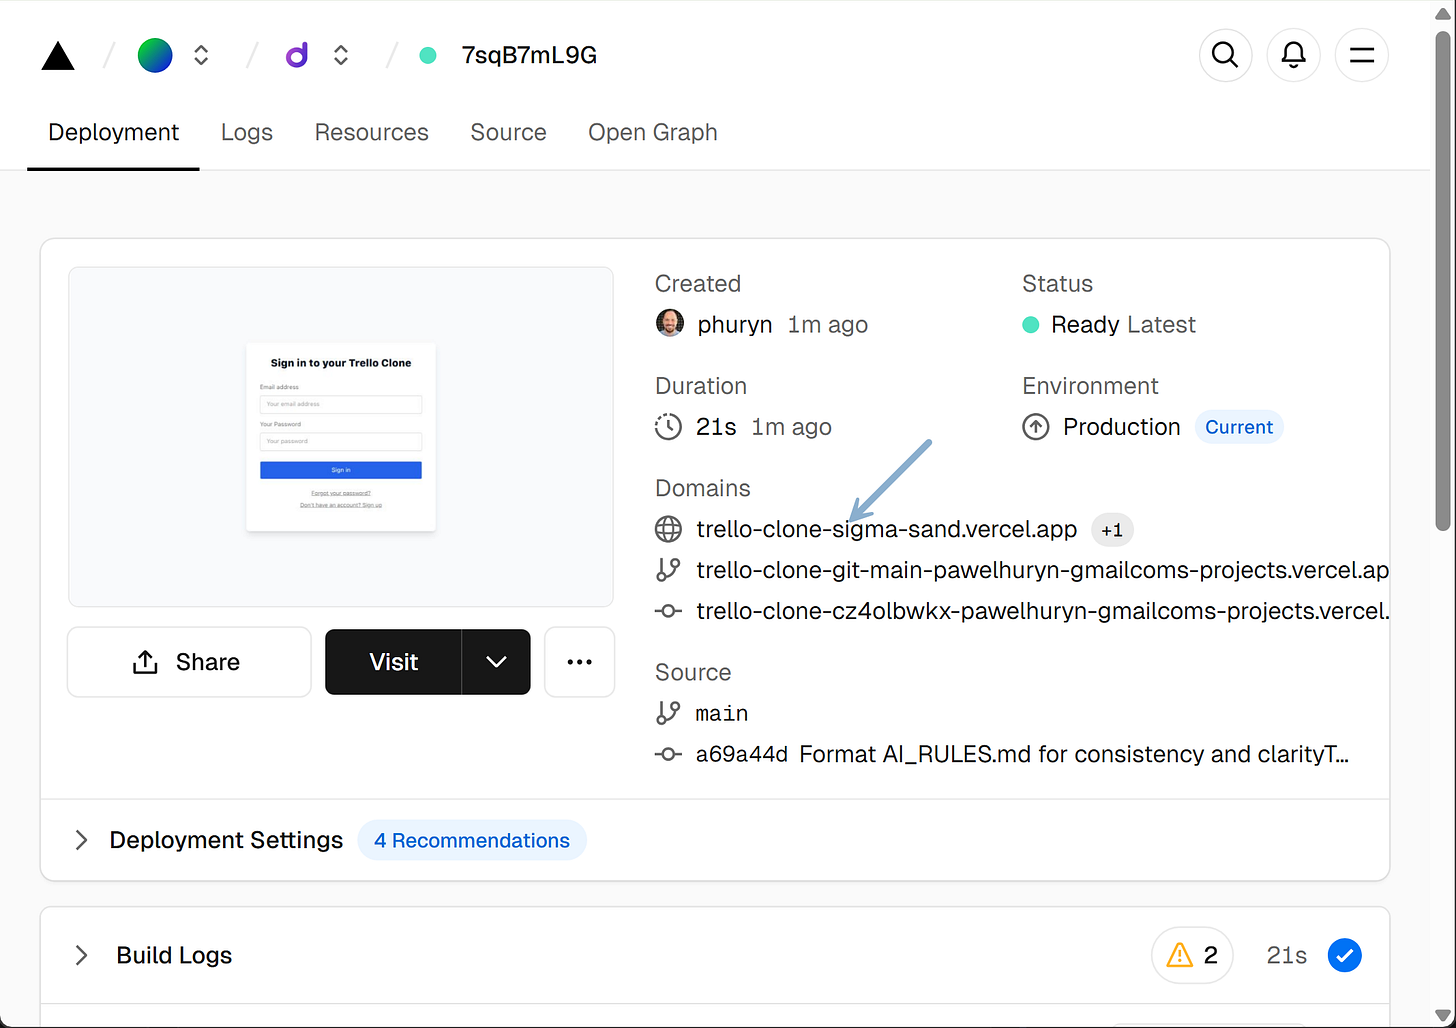Expand Build Logs chevron
The width and height of the screenshot is (1456, 1028).
pos(81,955)
